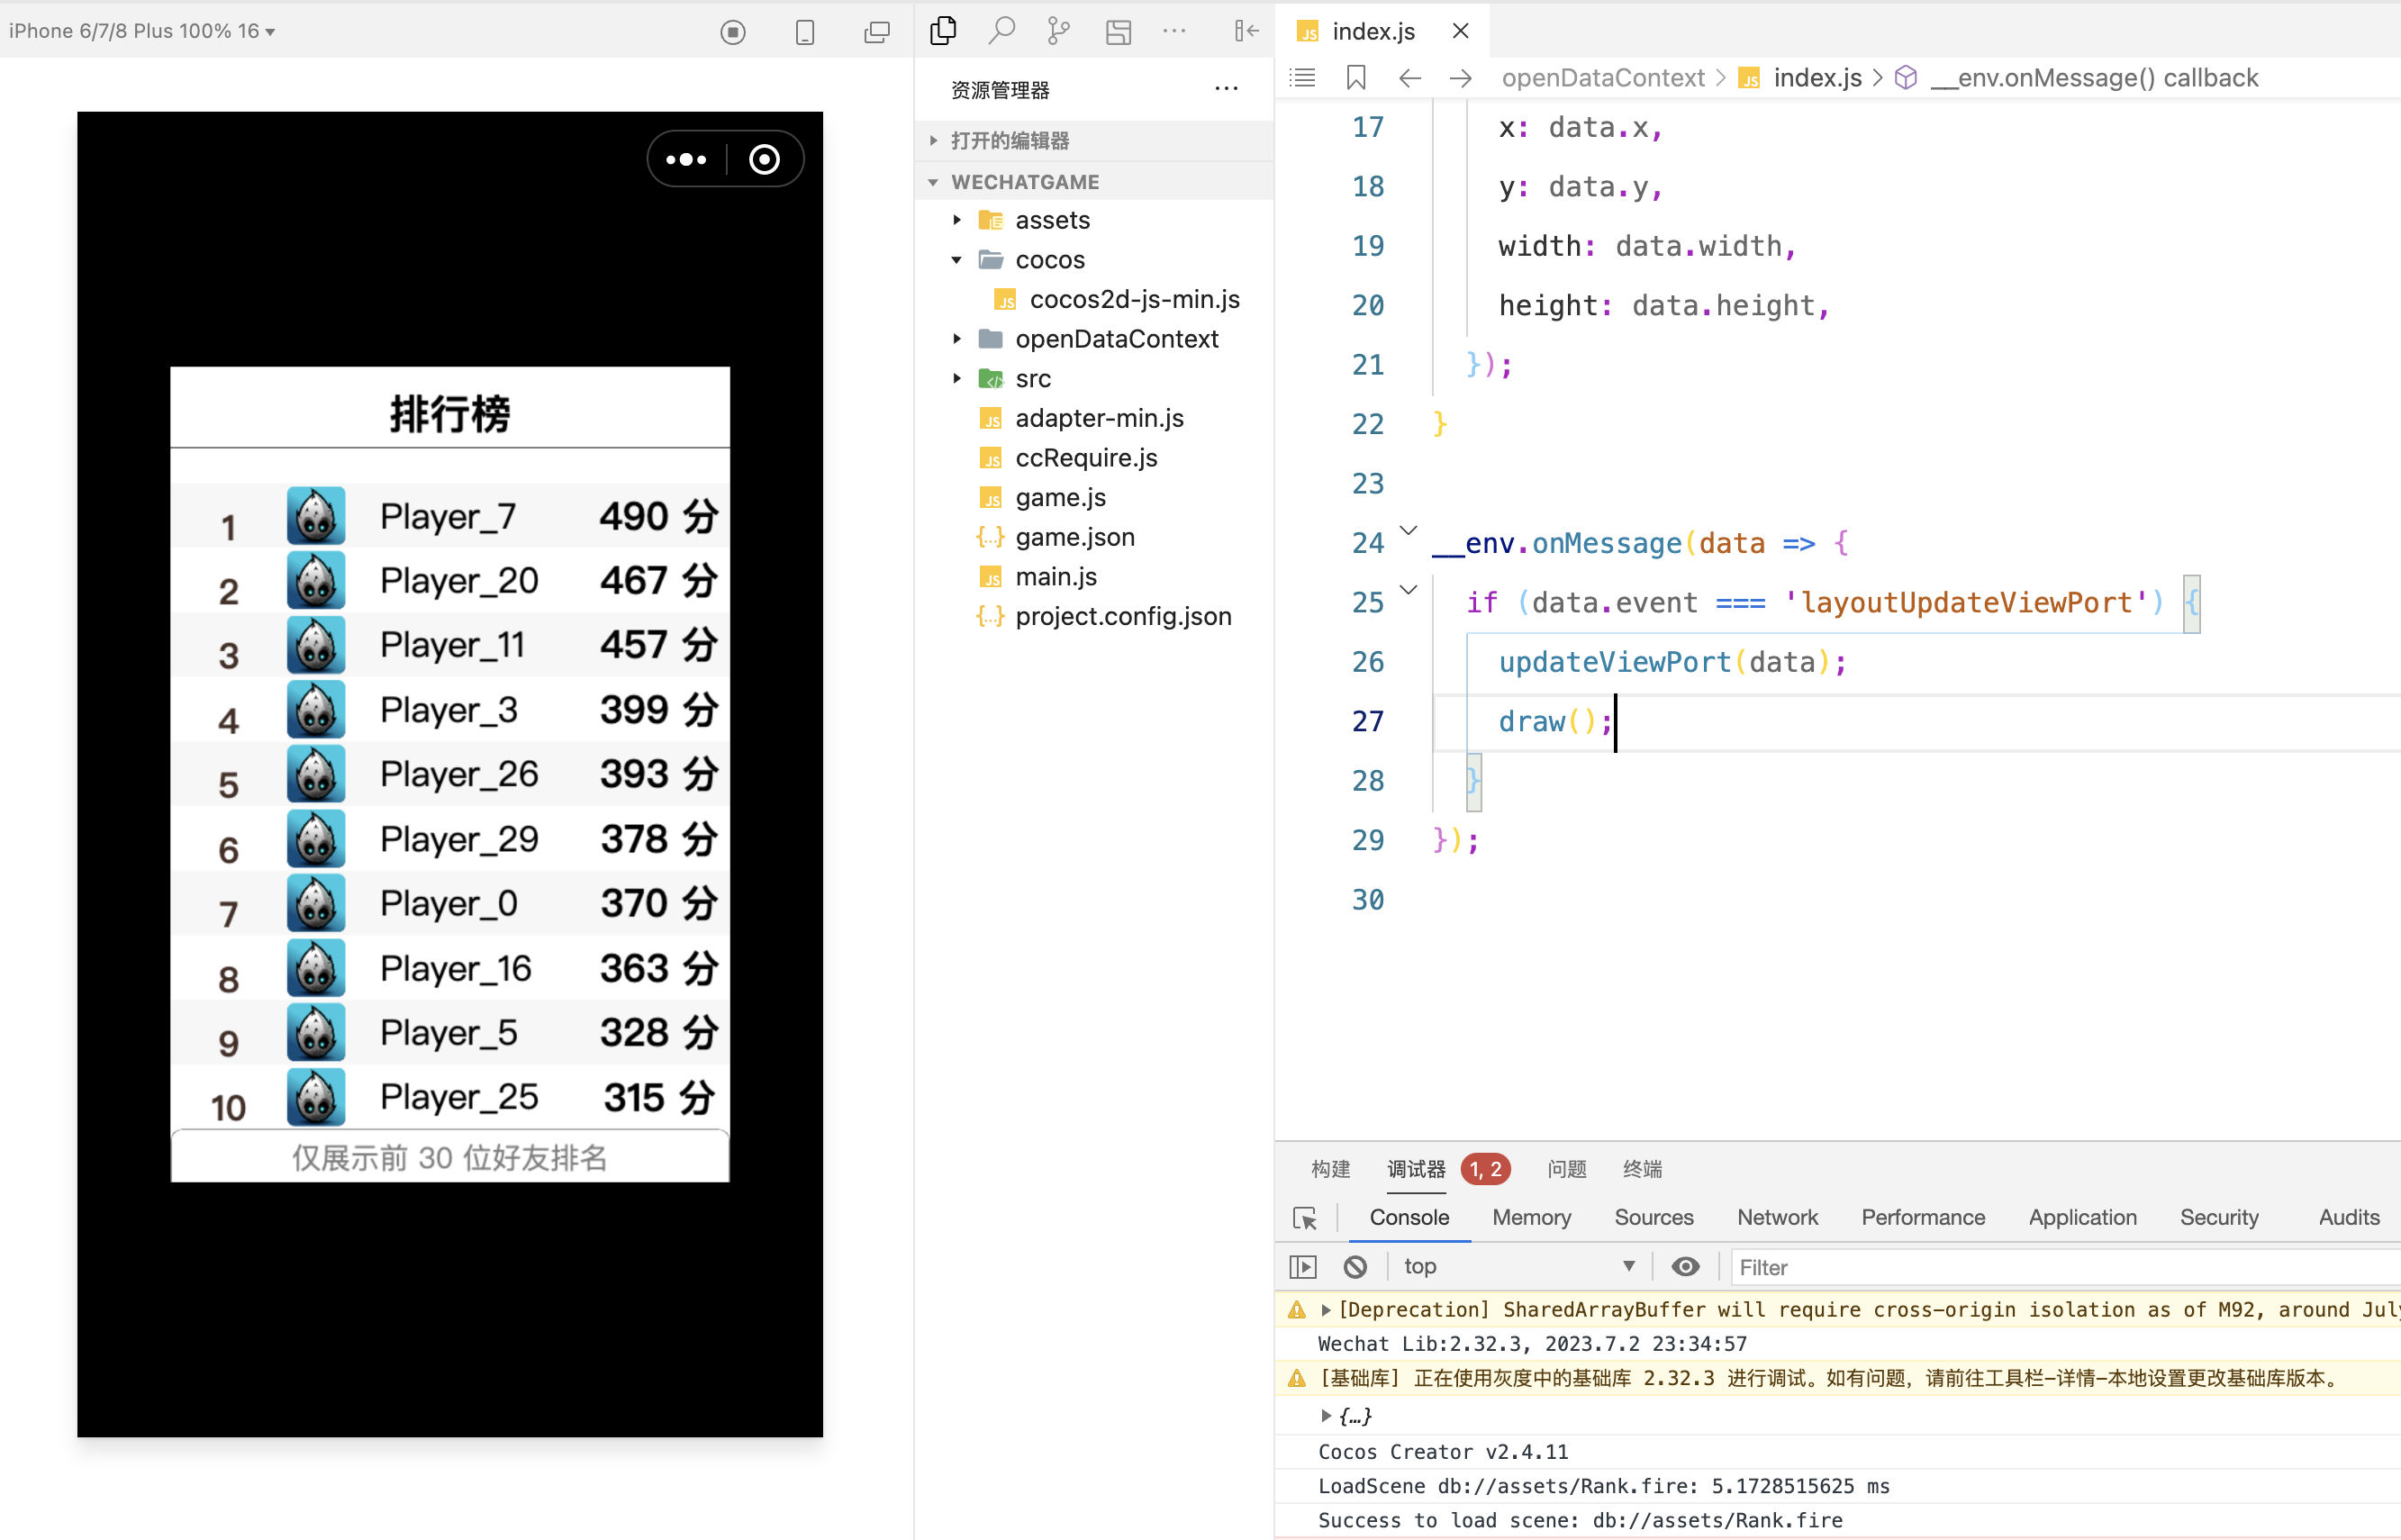Image resolution: width=2401 pixels, height=1540 pixels.
Task: Clear console with the ban icon
Action: (1356, 1267)
